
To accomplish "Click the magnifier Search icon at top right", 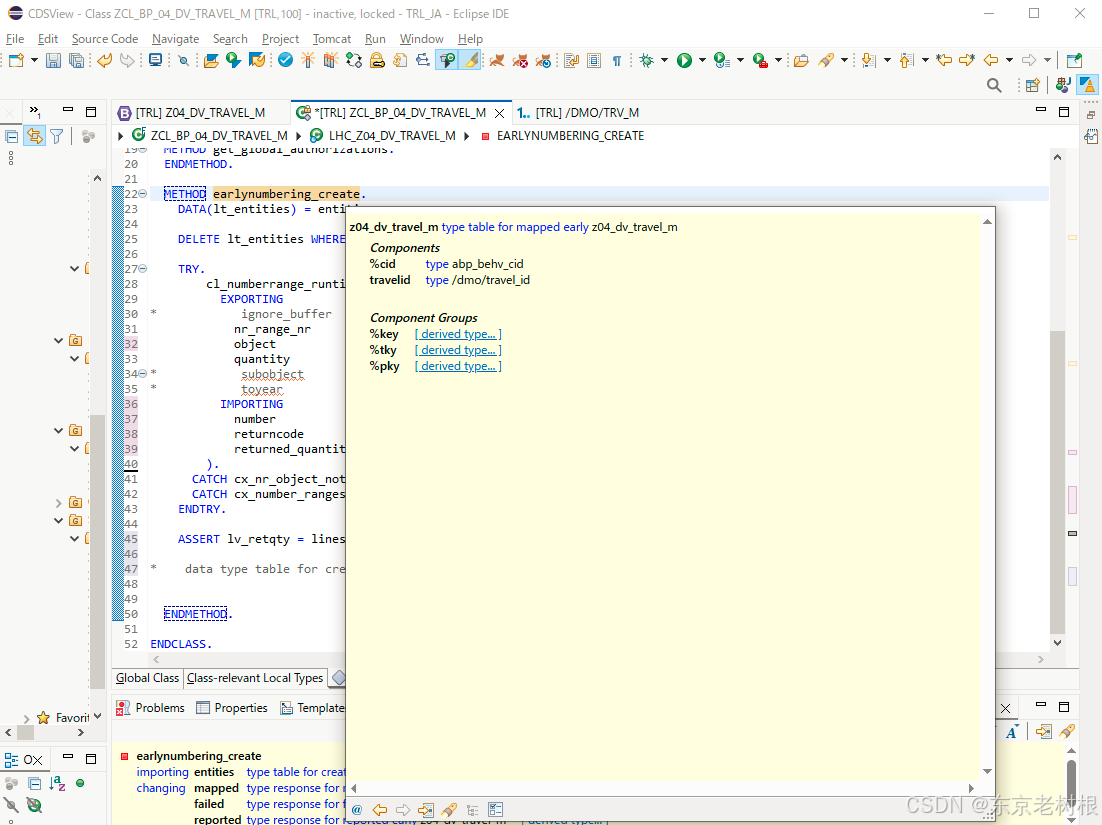I will [994, 86].
